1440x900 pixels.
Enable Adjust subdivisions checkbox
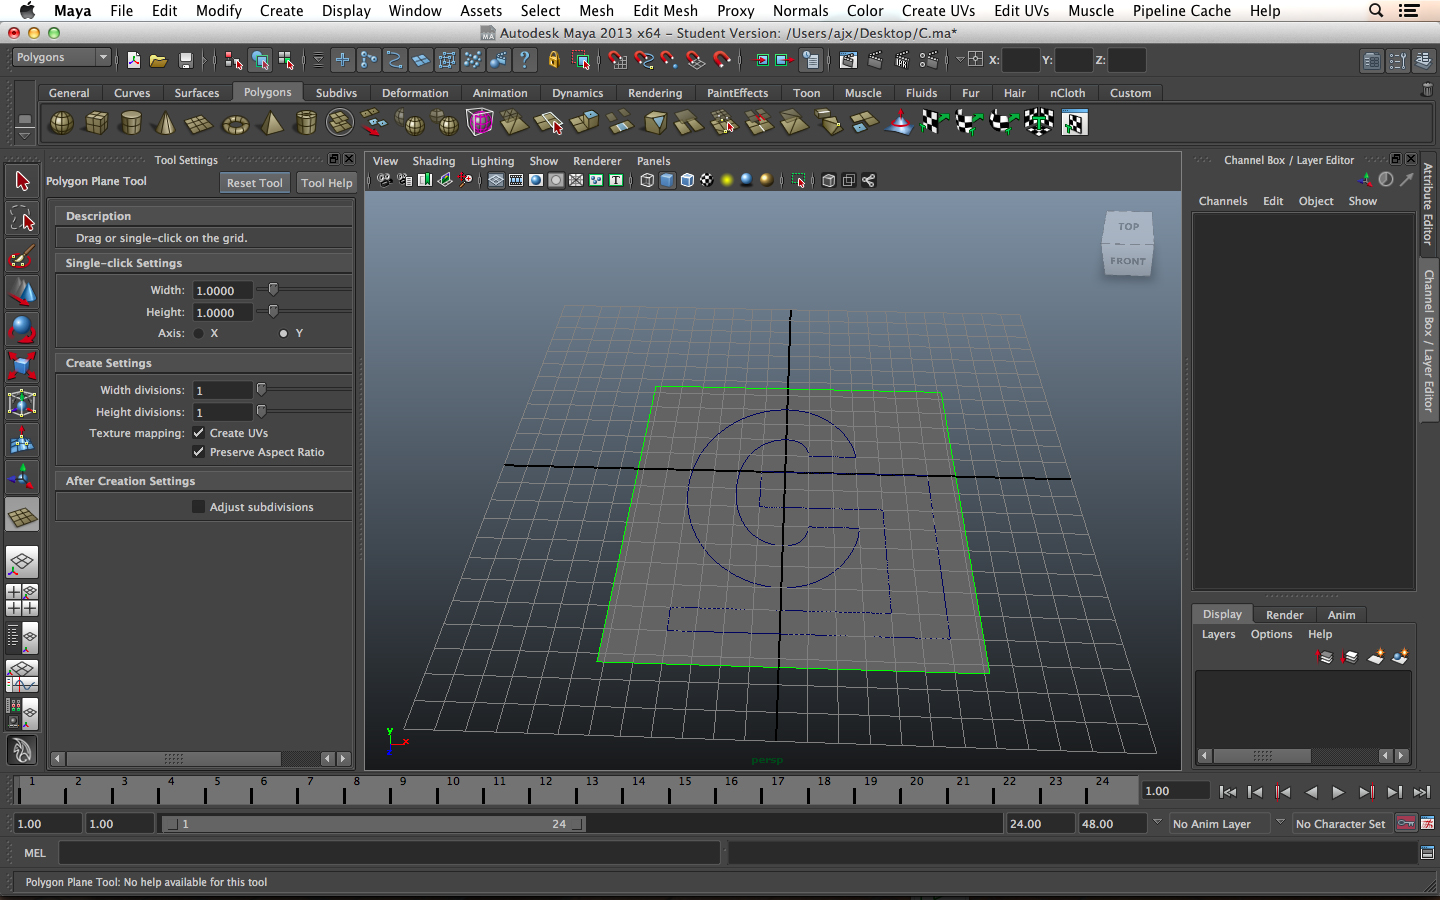tap(199, 507)
